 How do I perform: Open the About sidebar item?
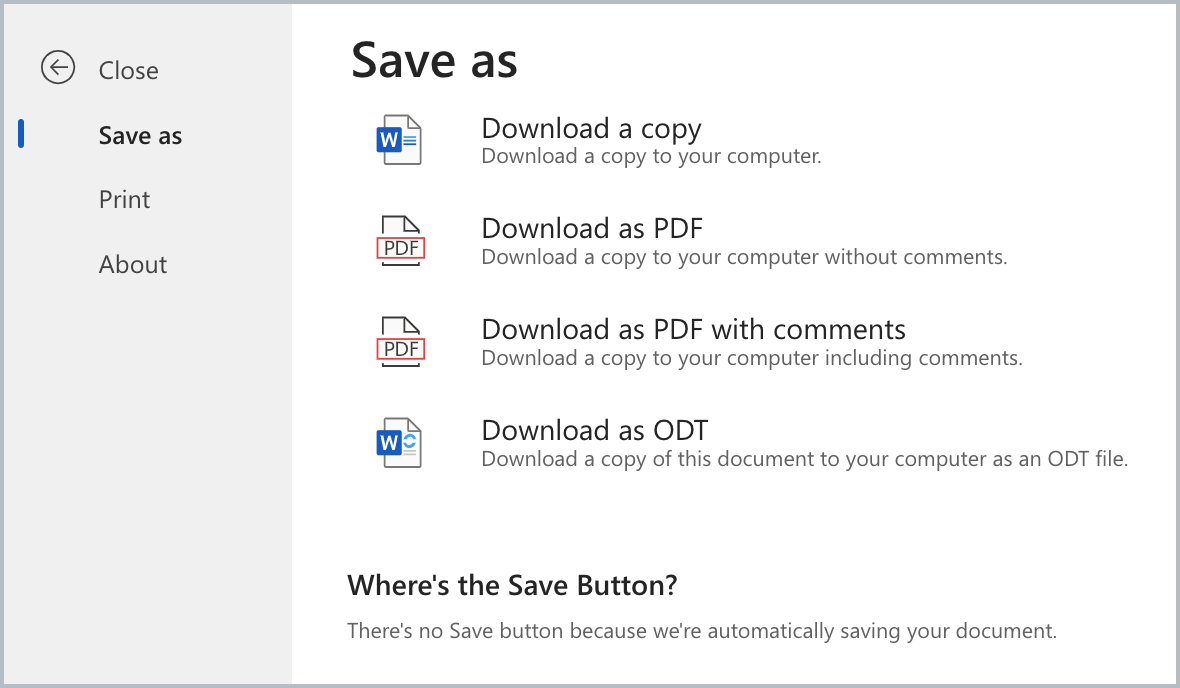click(132, 264)
